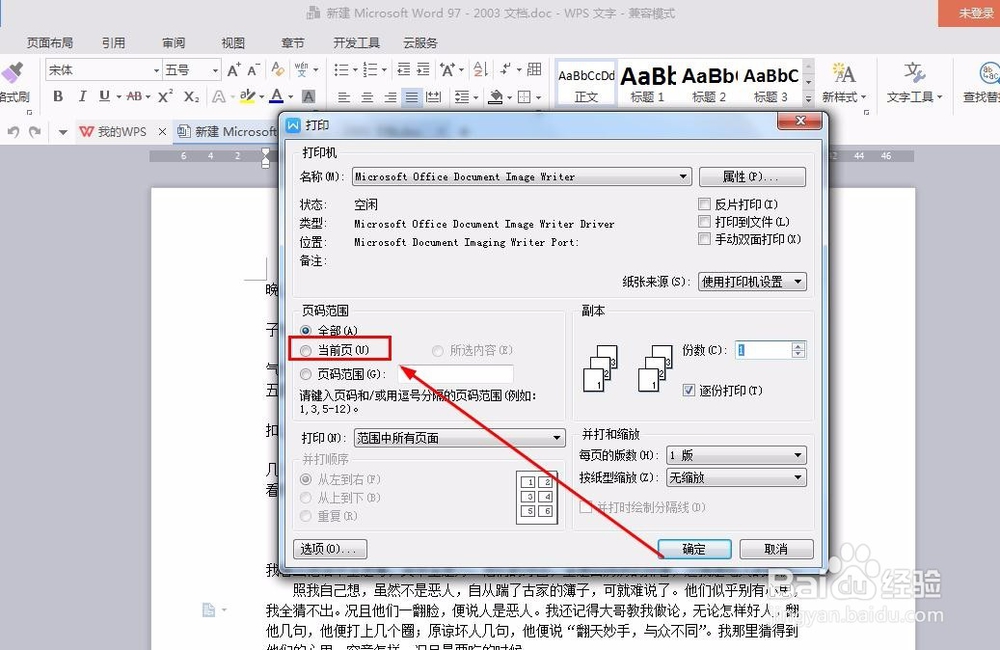Undo the last action

point(13,131)
